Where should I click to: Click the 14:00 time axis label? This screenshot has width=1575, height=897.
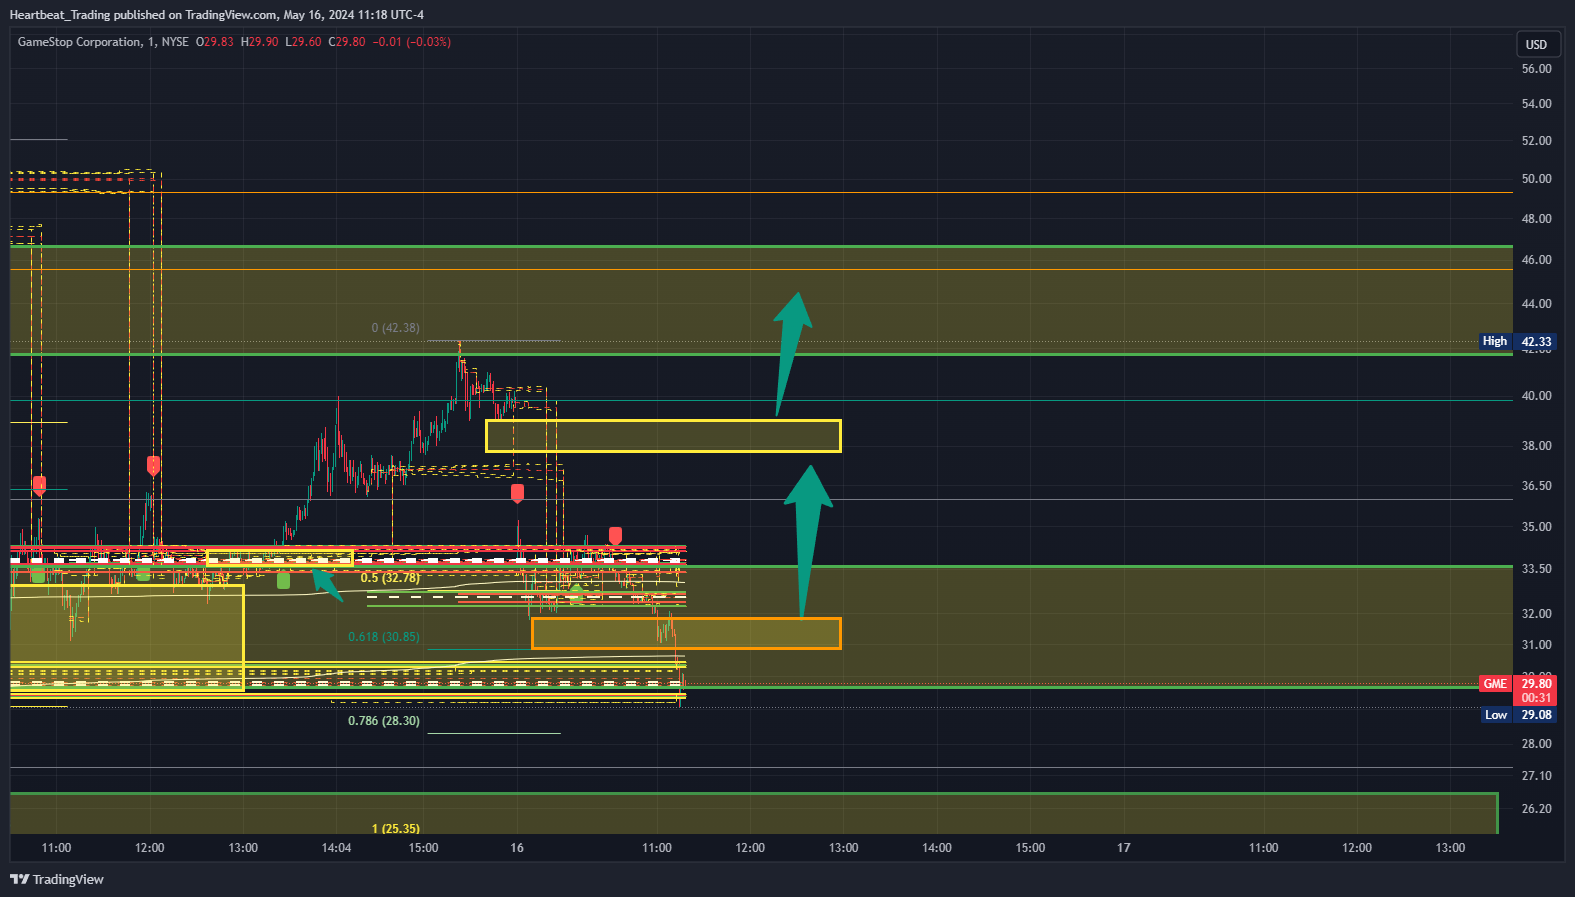(x=937, y=848)
